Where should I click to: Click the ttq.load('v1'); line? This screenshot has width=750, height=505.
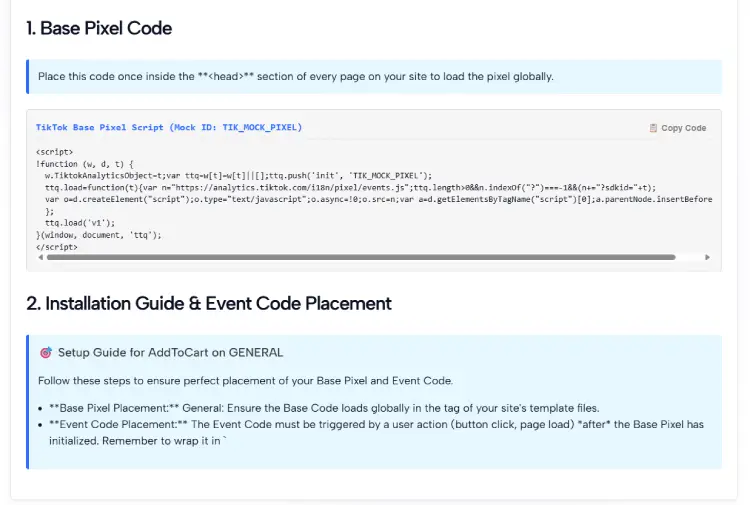(80, 223)
